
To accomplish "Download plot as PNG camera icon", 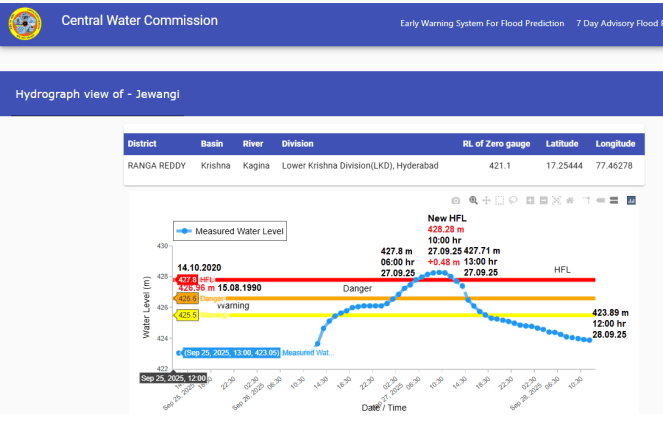I will [456, 201].
